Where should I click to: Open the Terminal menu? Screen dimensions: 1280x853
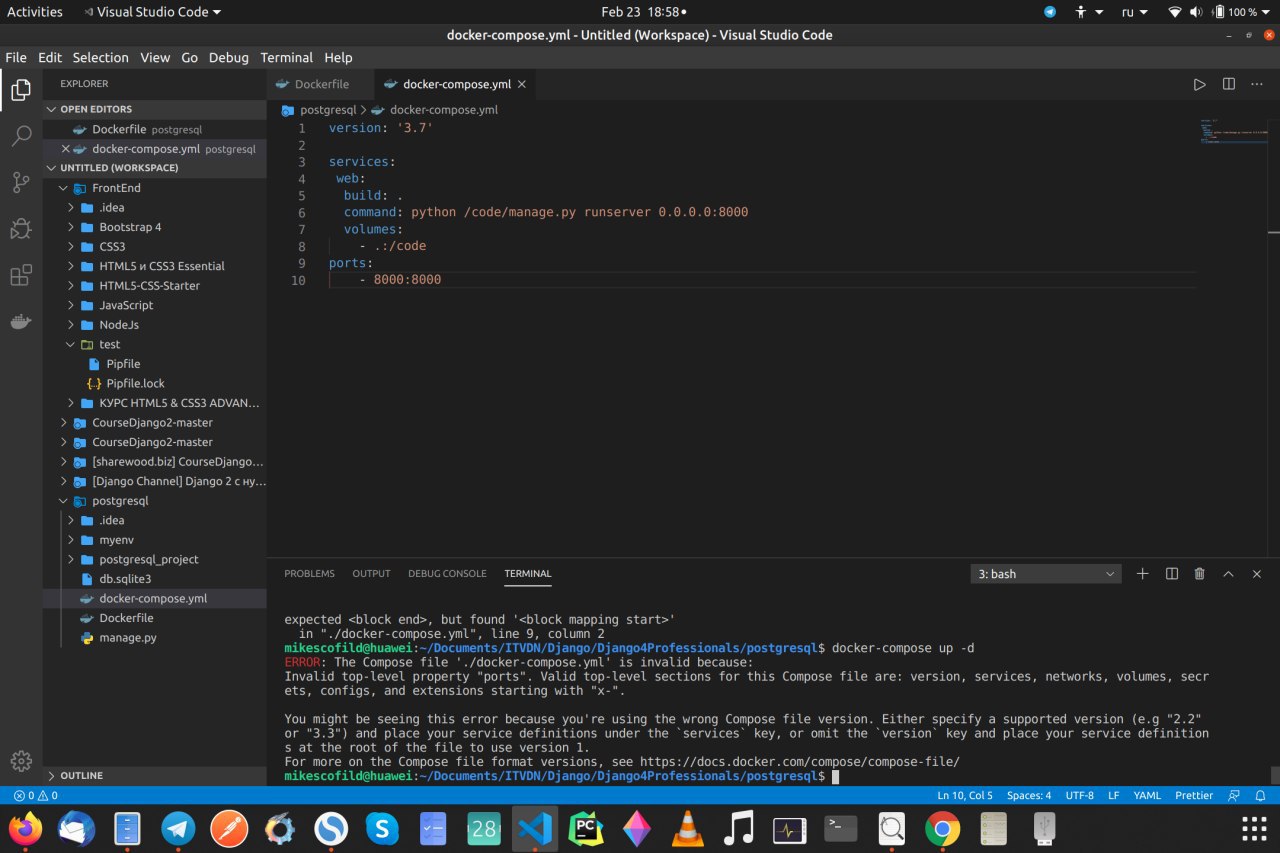tap(286, 57)
